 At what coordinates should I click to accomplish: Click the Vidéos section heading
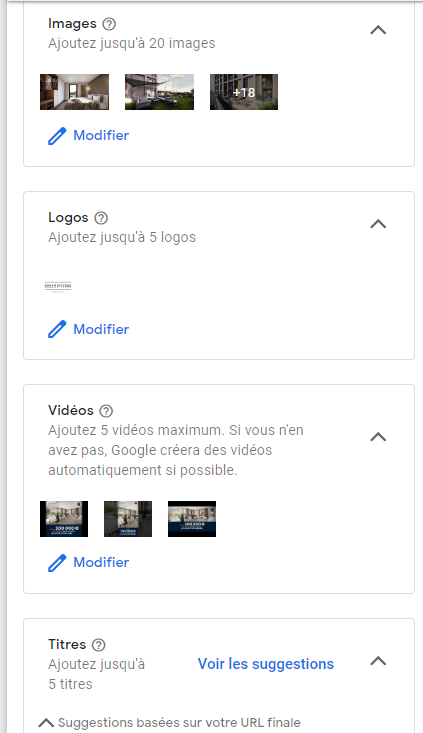coord(71,410)
